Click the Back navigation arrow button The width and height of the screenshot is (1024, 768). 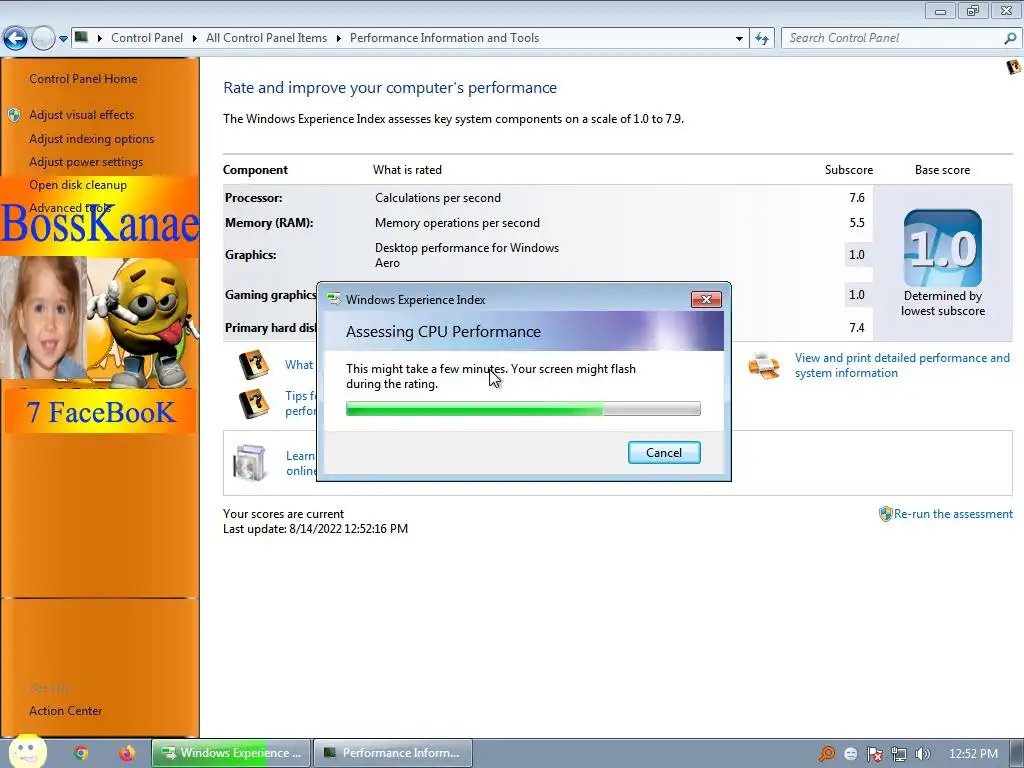(16, 39)
